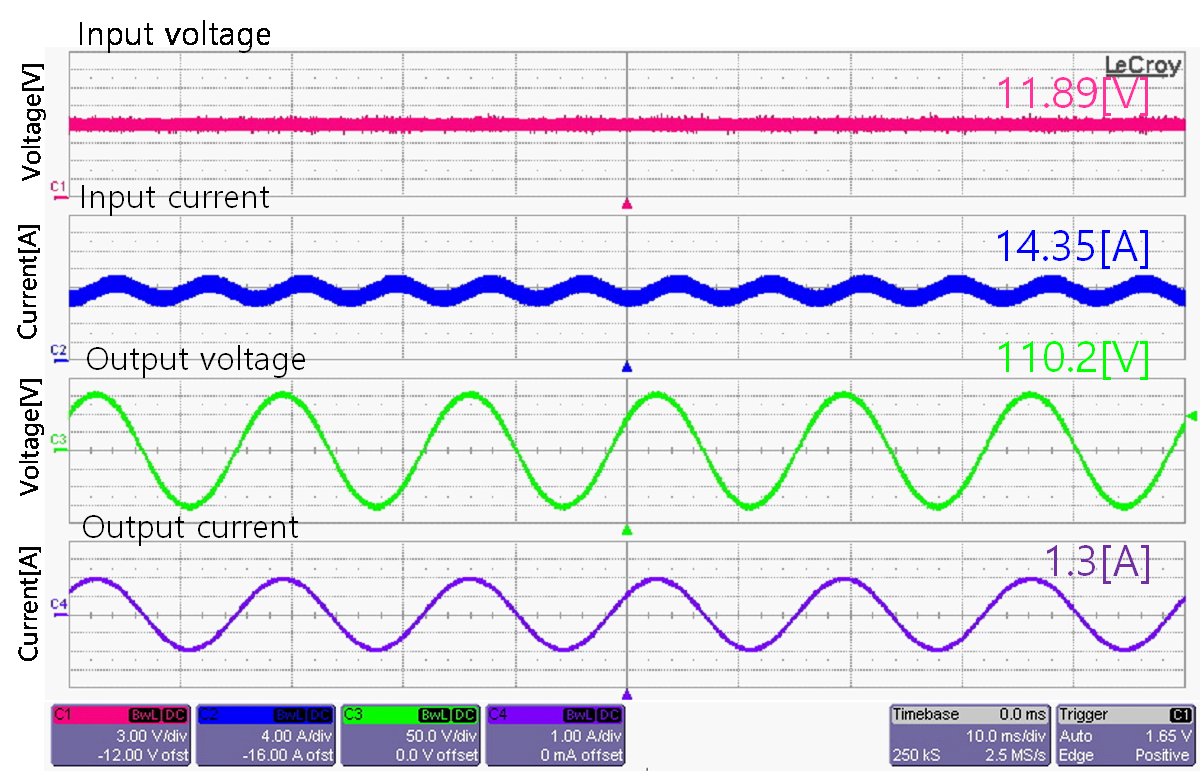Click the 0 mA offset value

tap(581, 755)
